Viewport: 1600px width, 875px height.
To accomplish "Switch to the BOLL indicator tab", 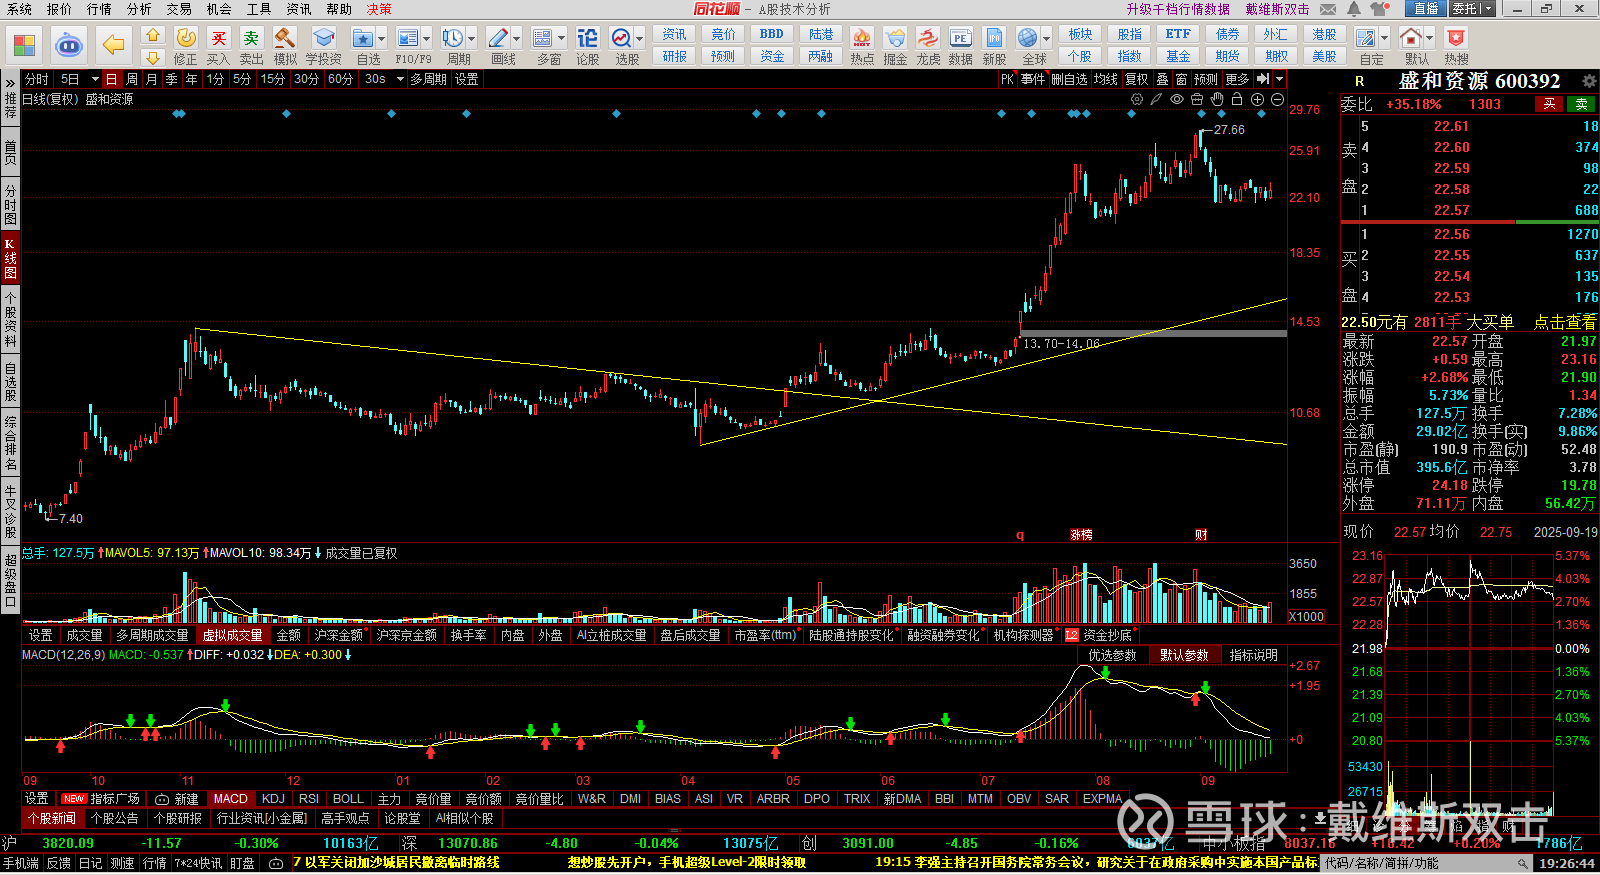I will pyautogui.click(x=348, y=799).
